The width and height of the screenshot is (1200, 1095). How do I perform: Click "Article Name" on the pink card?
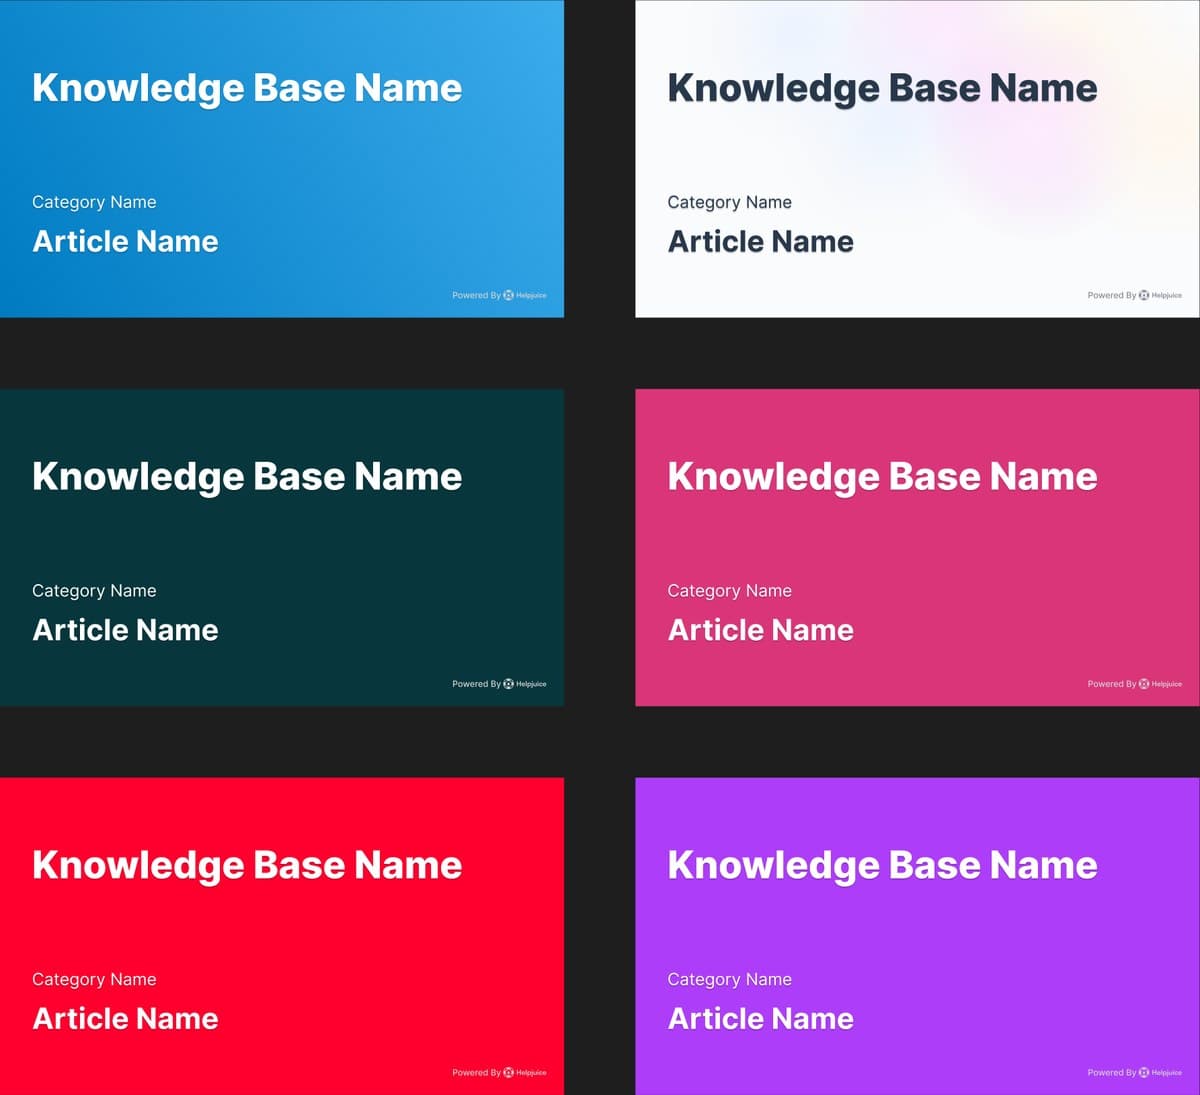(x=760, y=630)
